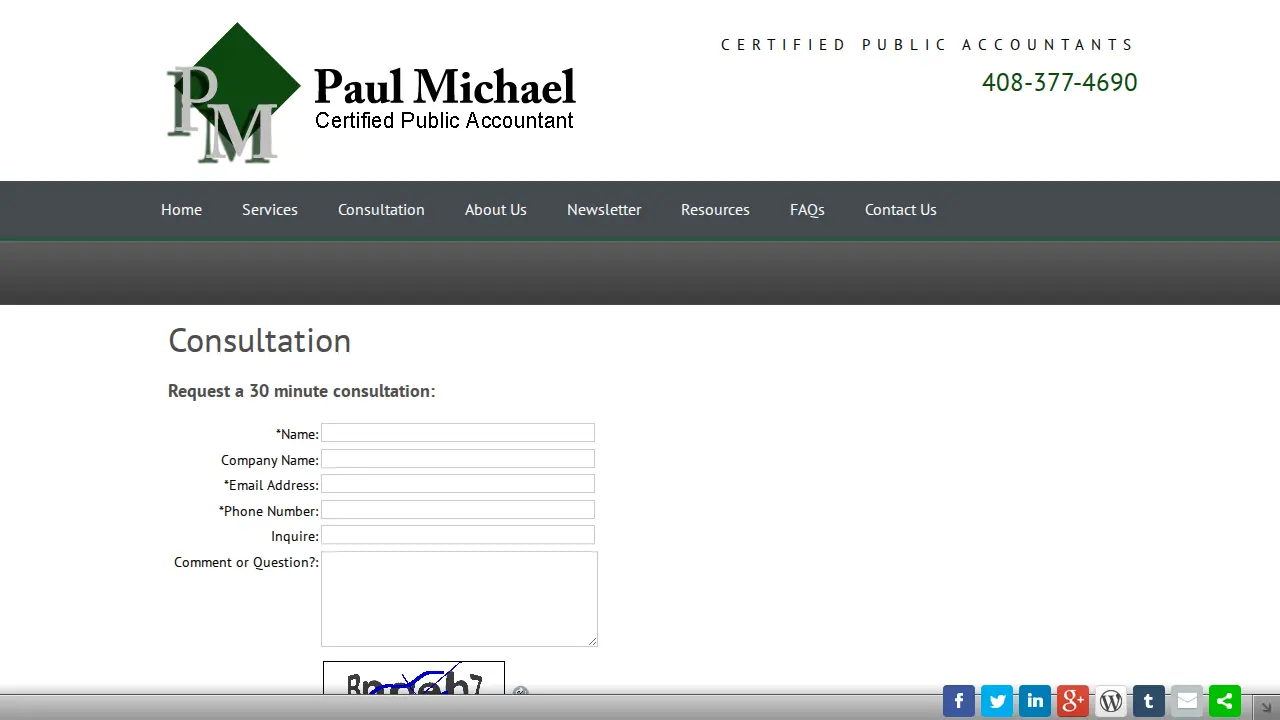Share page on Tumblr

click(1149, 701)
